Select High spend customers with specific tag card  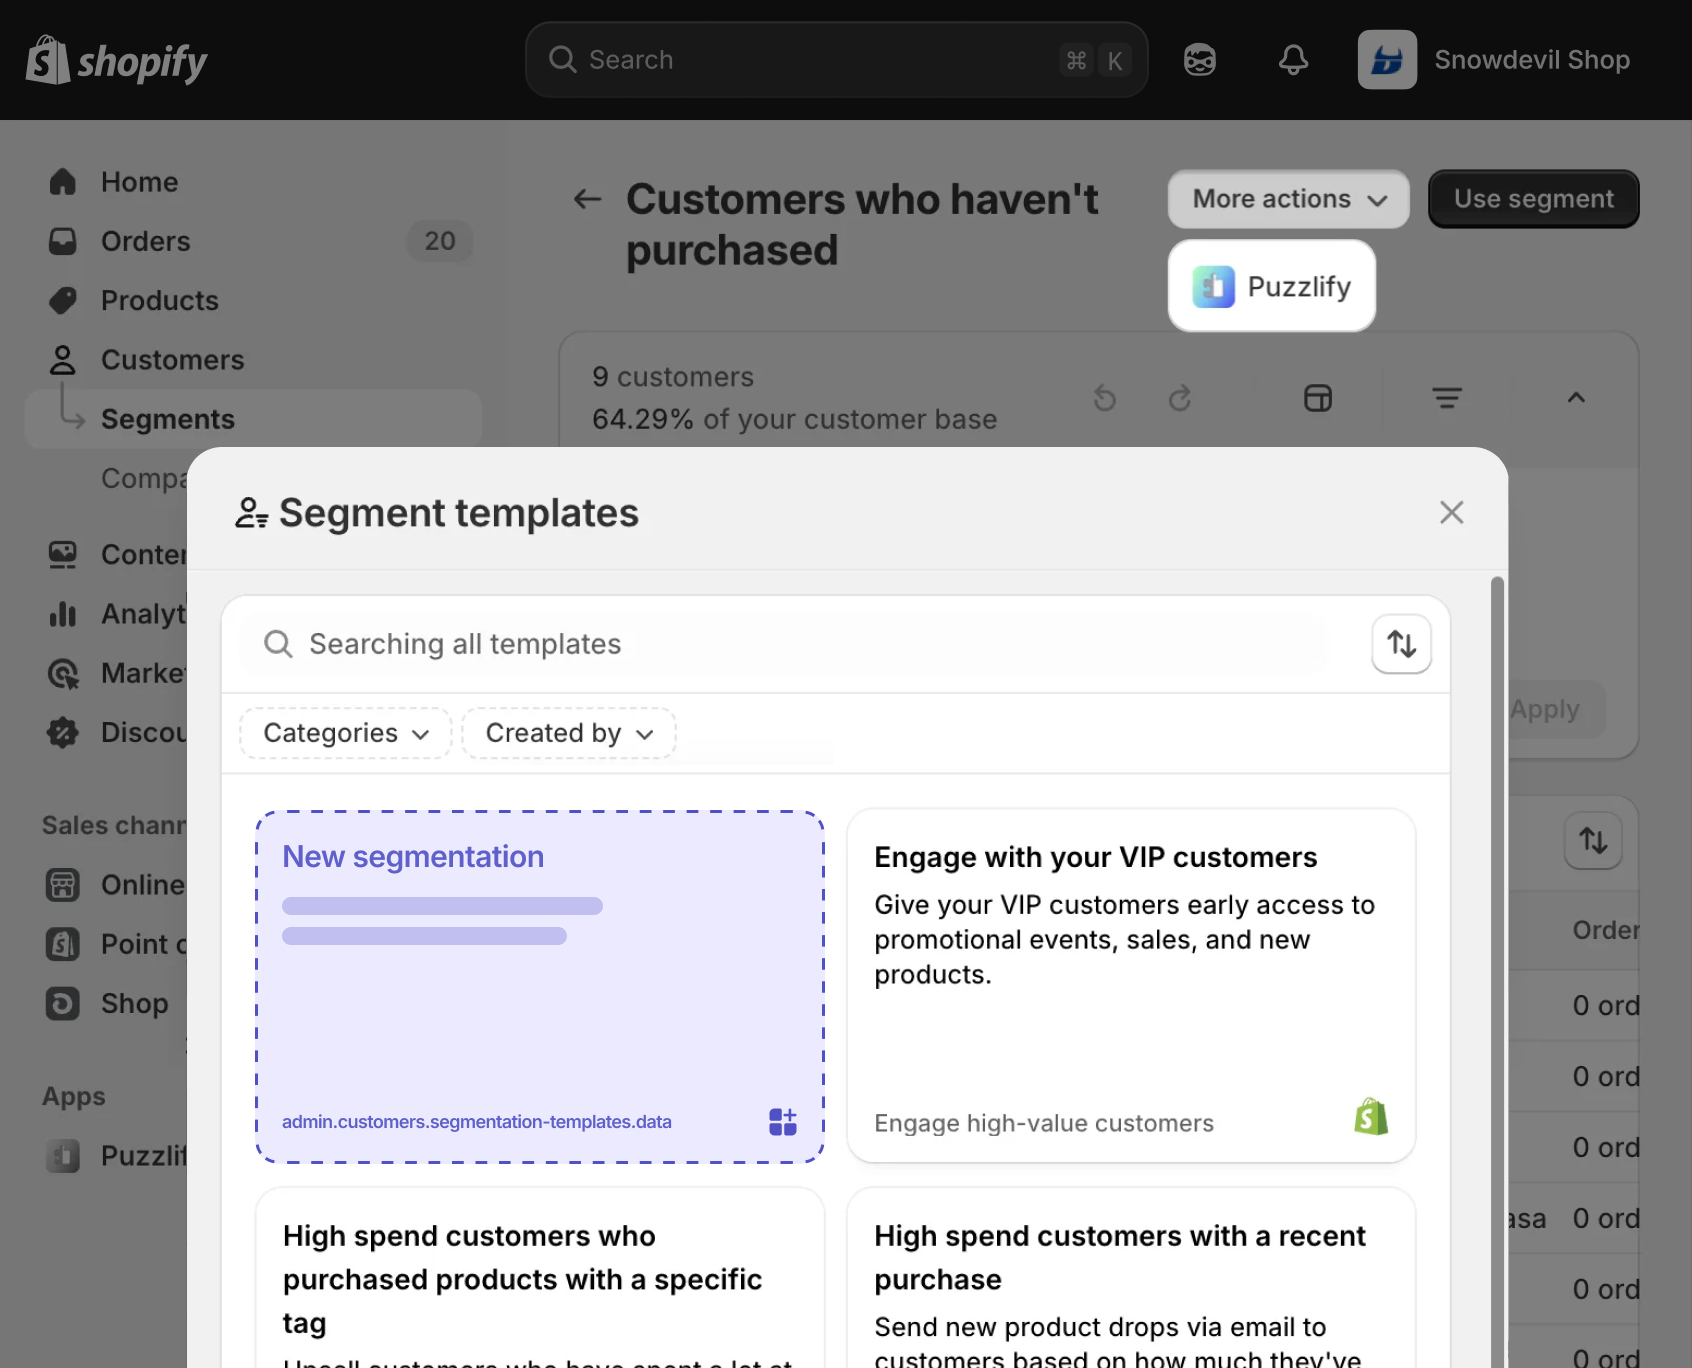point(540,1278)
